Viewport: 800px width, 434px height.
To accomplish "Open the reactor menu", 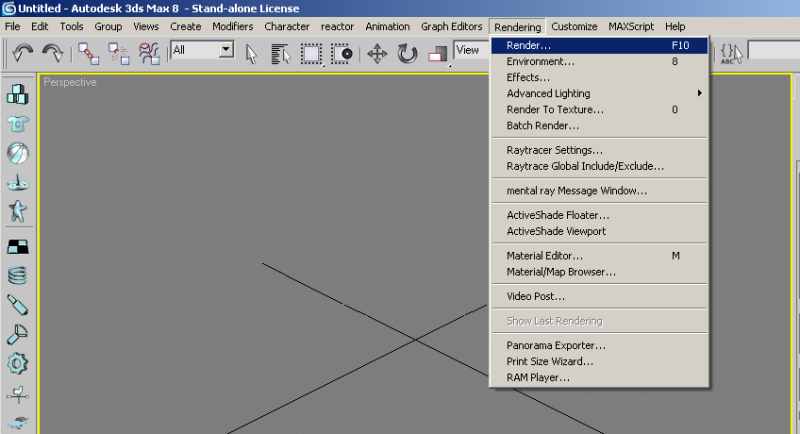I will point(337,27).
